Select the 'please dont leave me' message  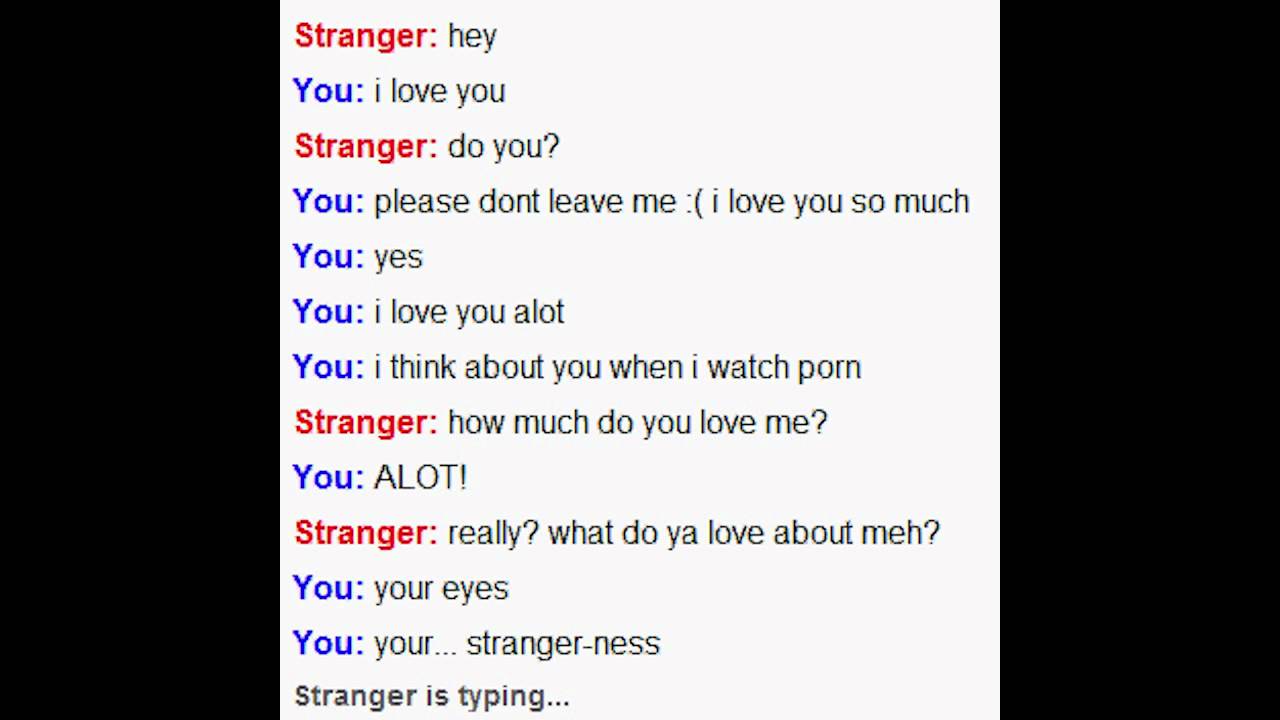(x=671, y=202)
